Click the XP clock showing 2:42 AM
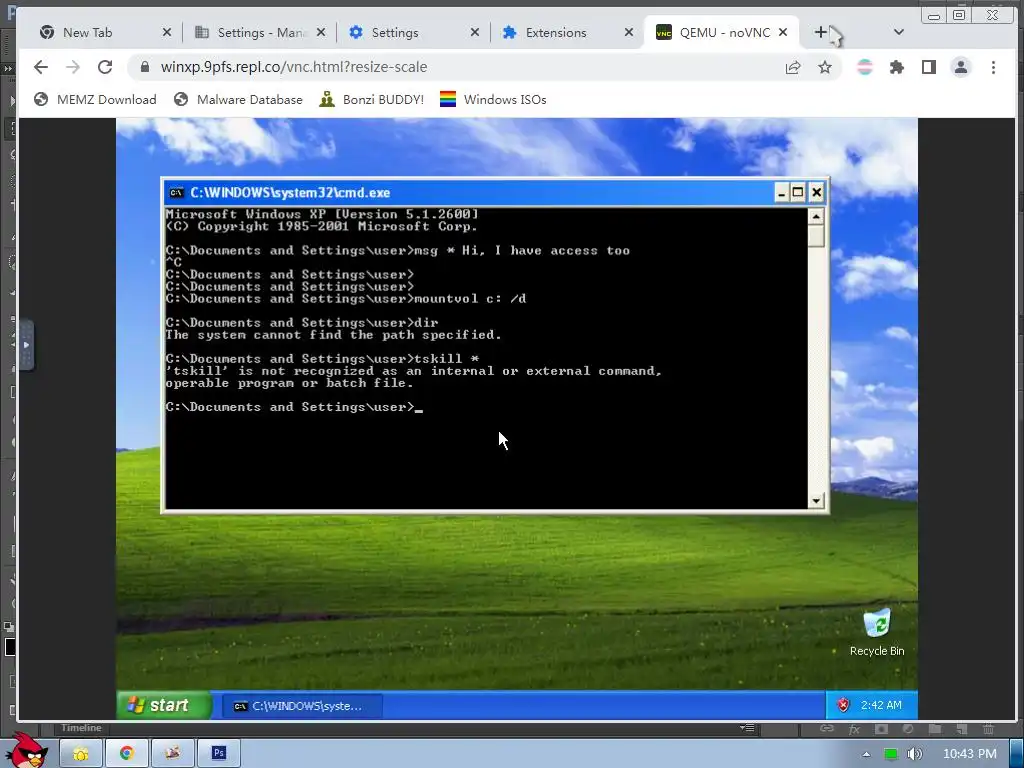 coord(881,705)
